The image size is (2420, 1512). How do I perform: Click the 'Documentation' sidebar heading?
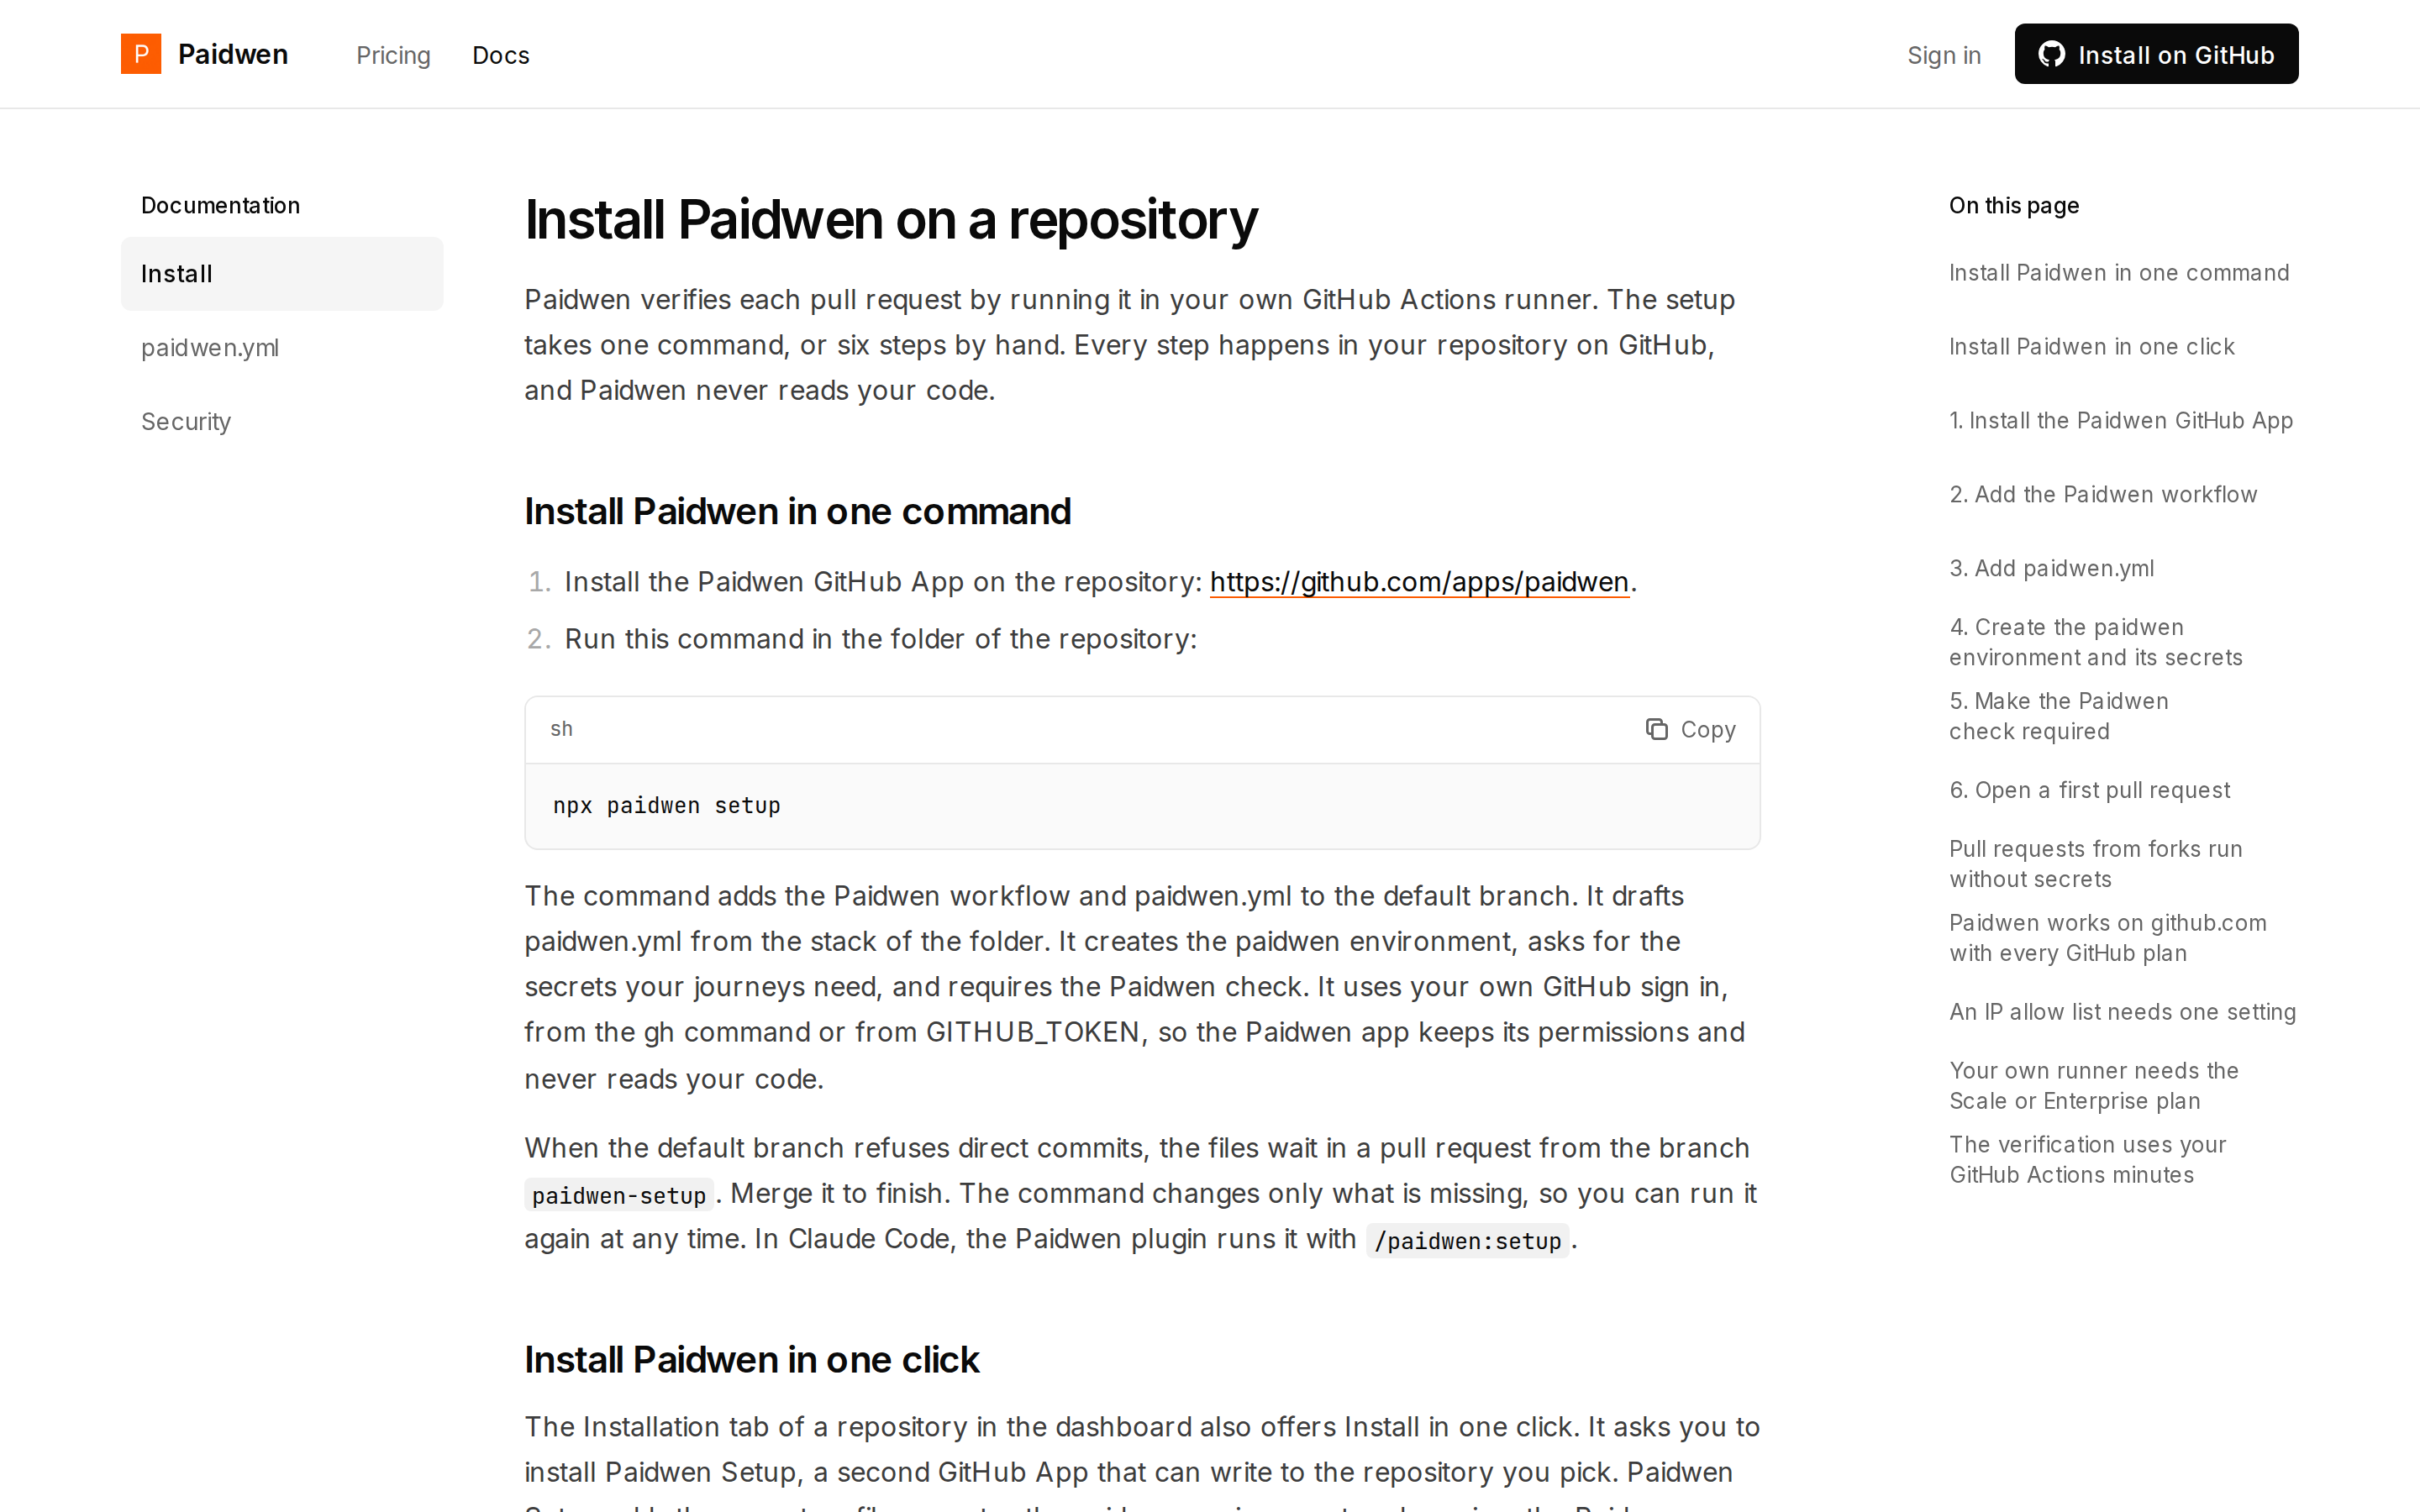pos(220,205)
